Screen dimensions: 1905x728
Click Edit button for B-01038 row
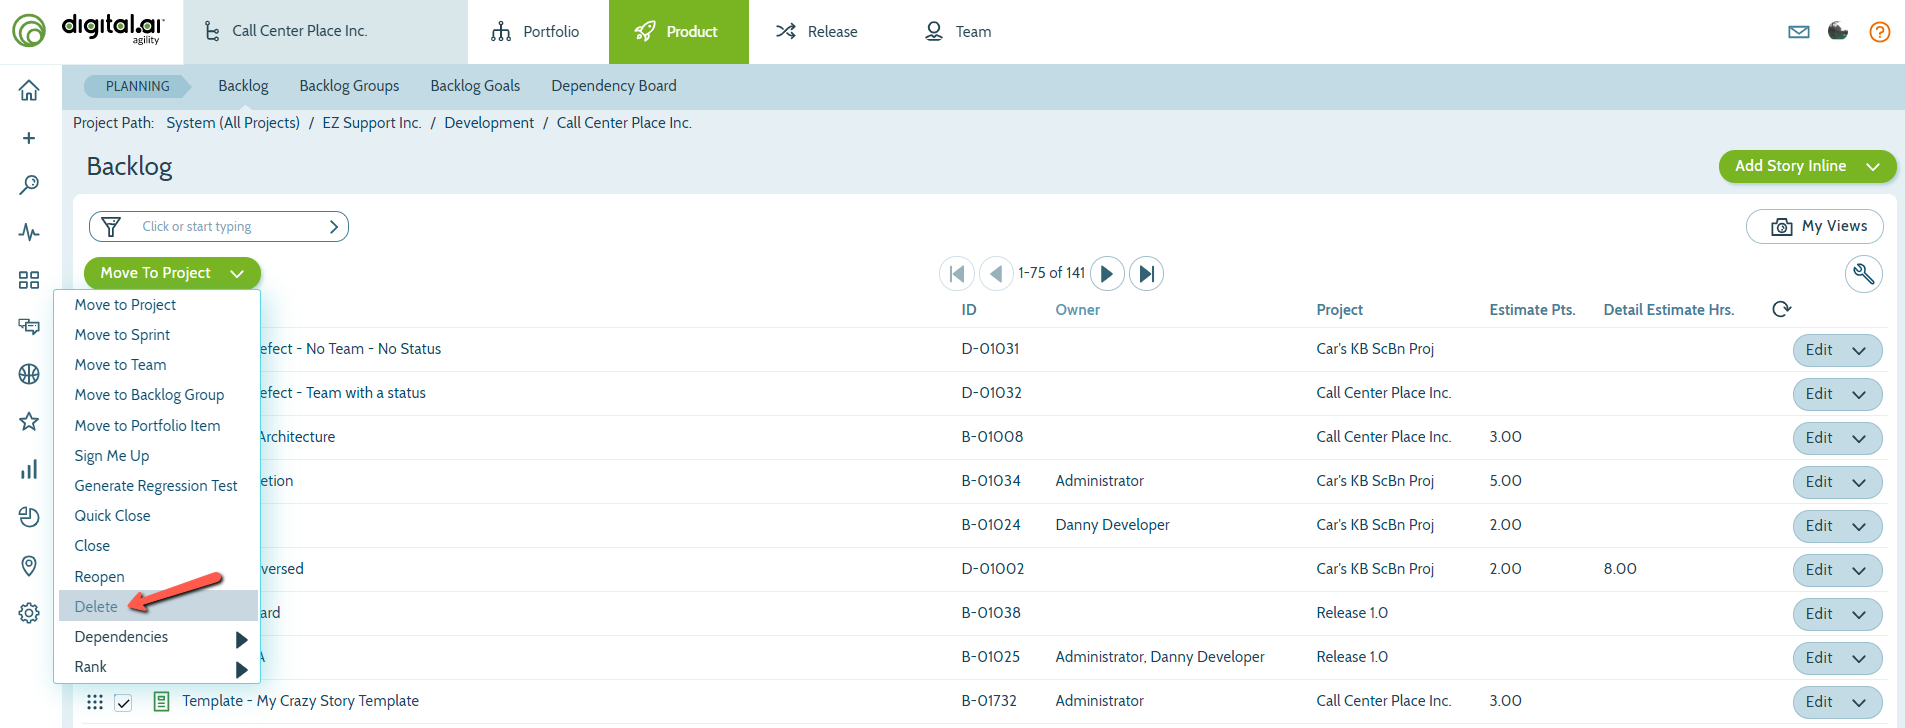[x=1819, y=614]
